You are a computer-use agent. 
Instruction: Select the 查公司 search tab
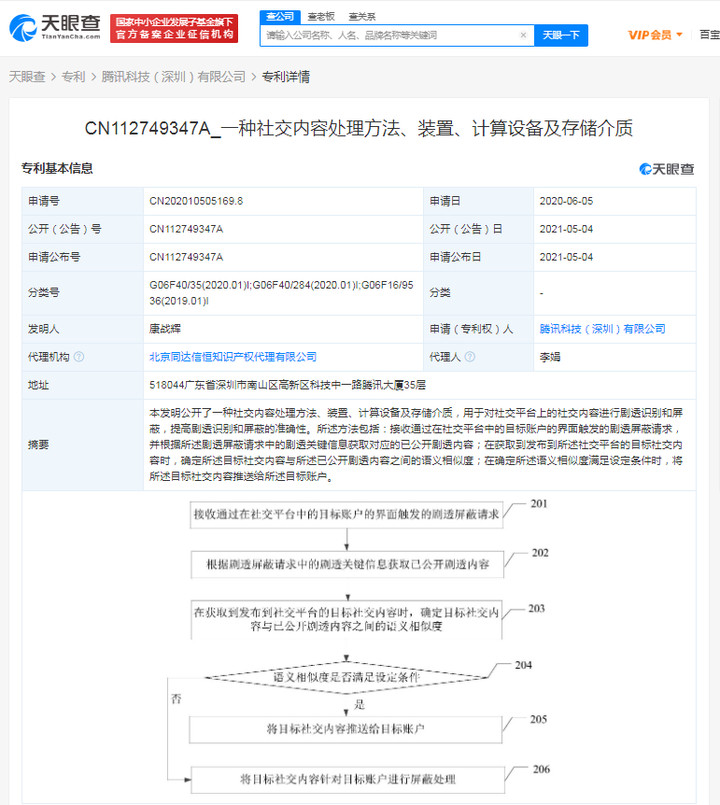280,16
